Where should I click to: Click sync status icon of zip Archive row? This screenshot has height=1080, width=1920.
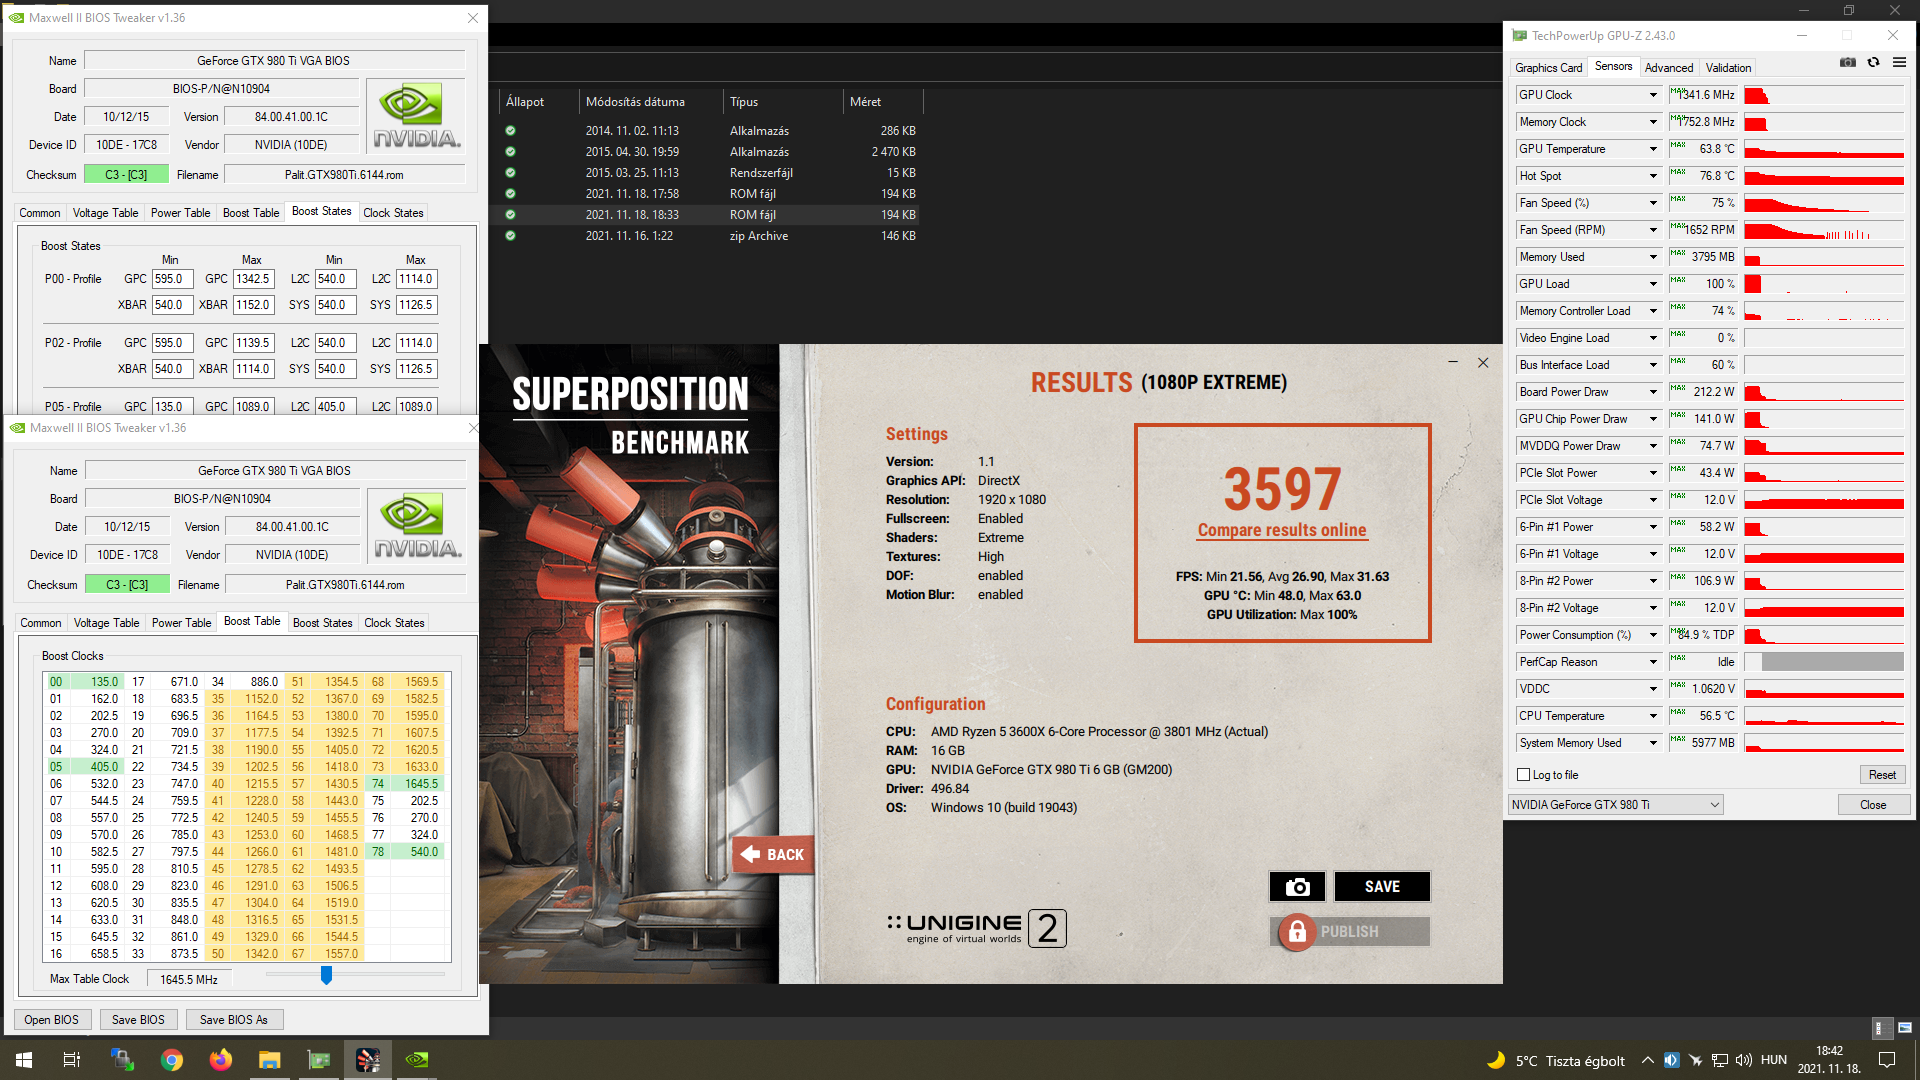click(x=510, y=236)
